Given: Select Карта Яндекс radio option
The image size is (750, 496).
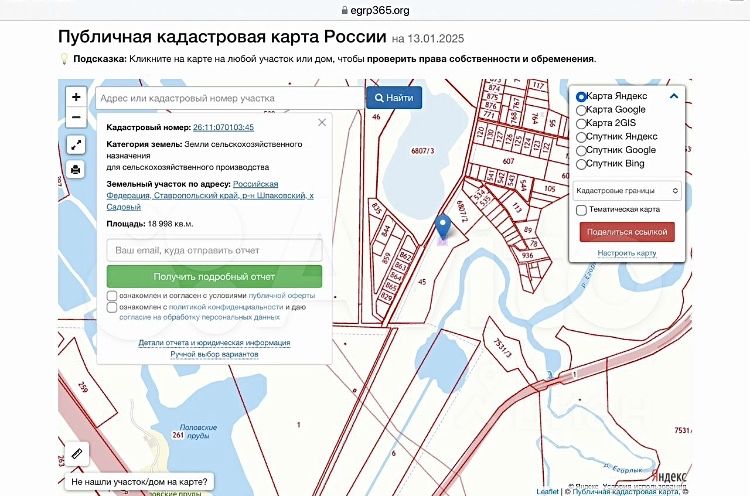Looking at the screenshot, I should (581, 97).
